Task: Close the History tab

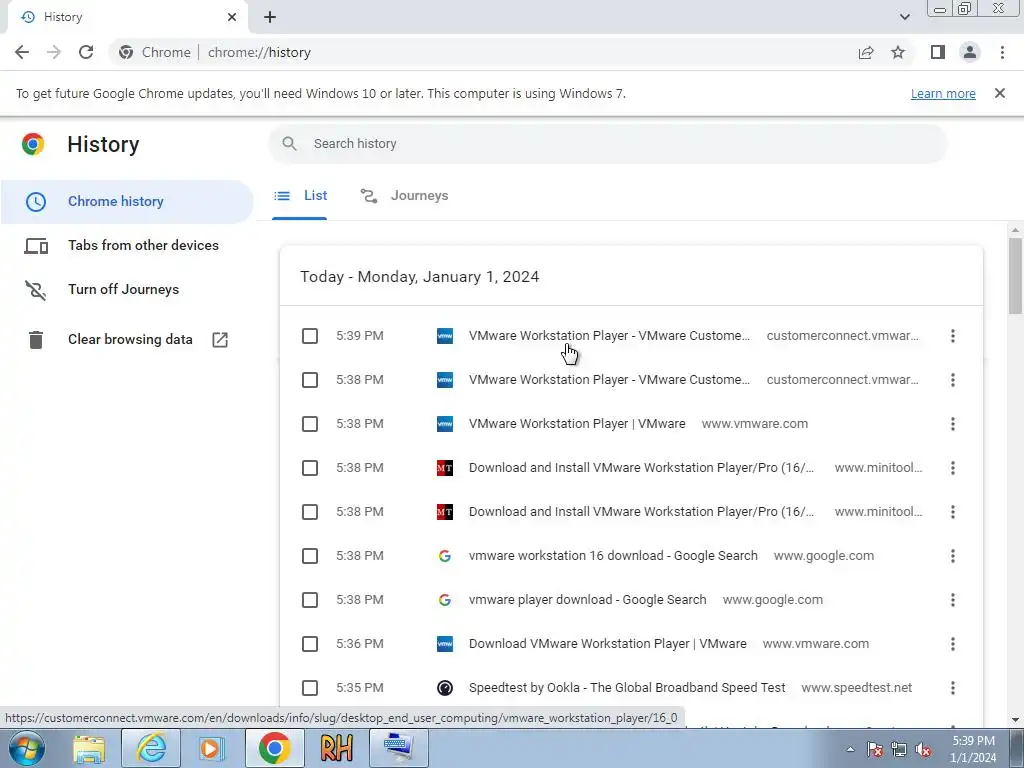Action: click(232, 17)
